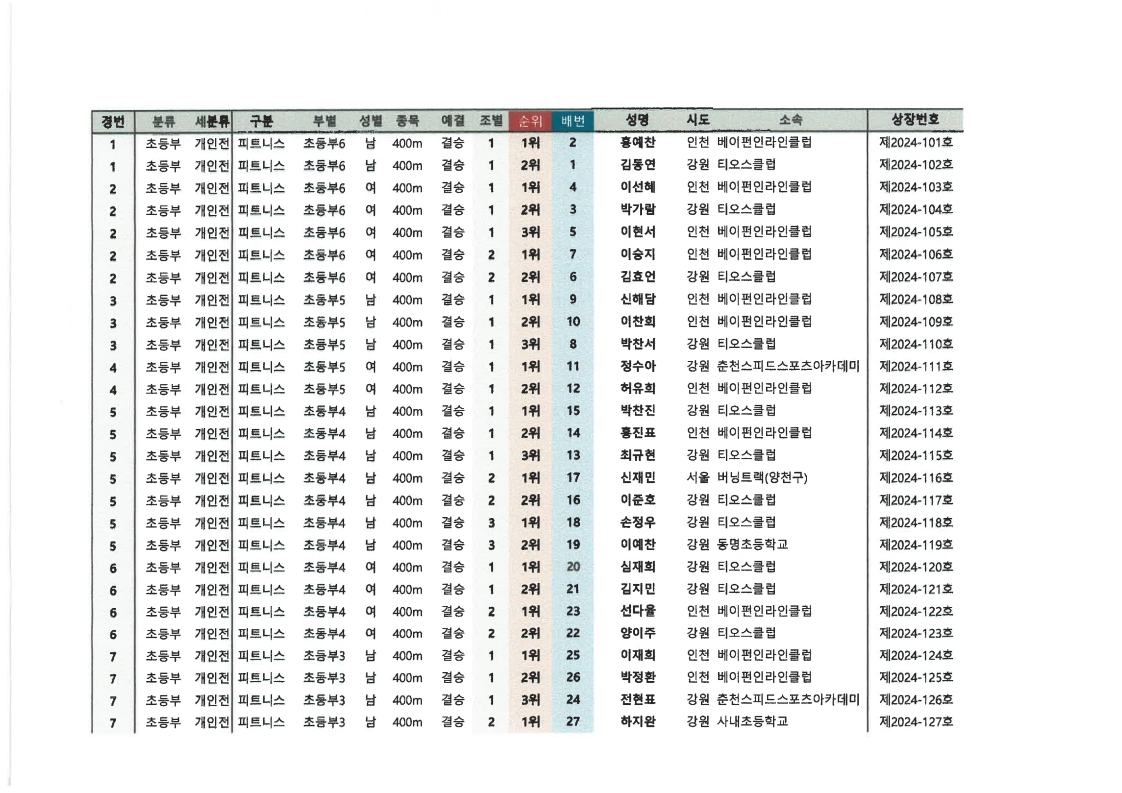The width and height of the screenshot is (1122, 793).
Task: Select the name 양이주
Action: (638, 633)
